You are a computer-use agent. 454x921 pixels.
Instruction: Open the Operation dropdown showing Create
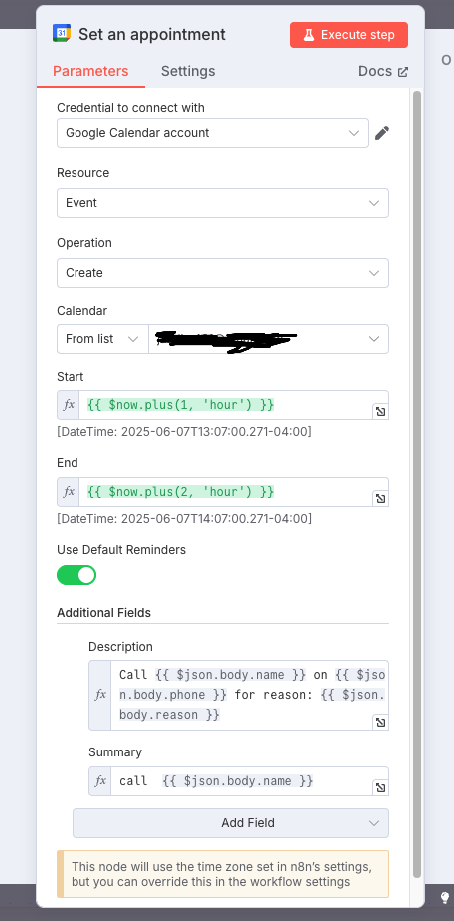(x=223, y=273)
